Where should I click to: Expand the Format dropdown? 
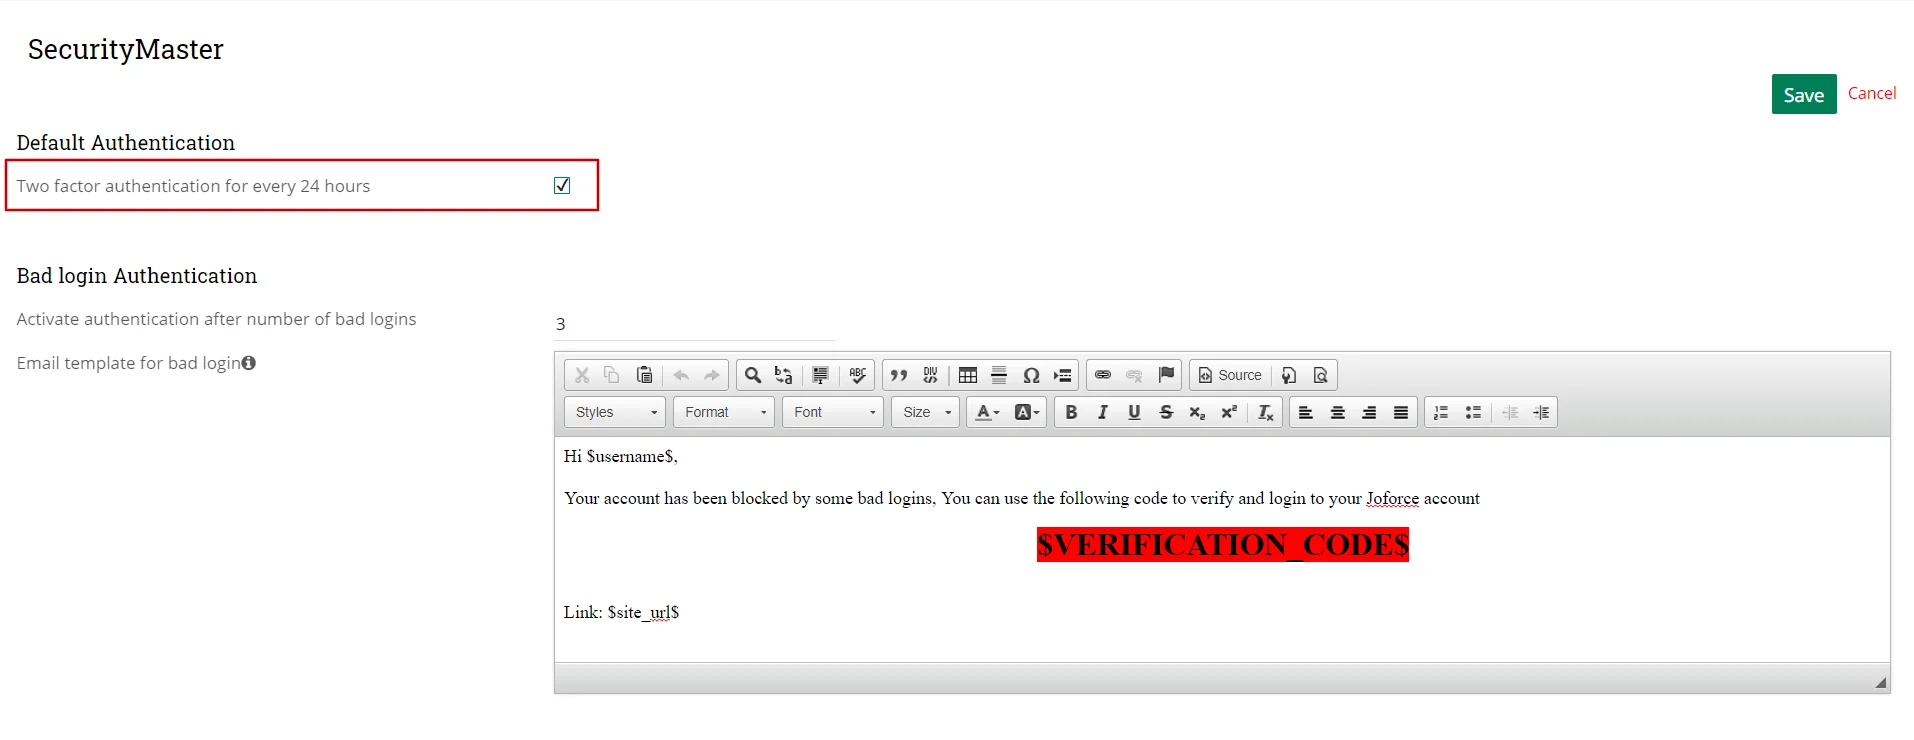point(724,412)
